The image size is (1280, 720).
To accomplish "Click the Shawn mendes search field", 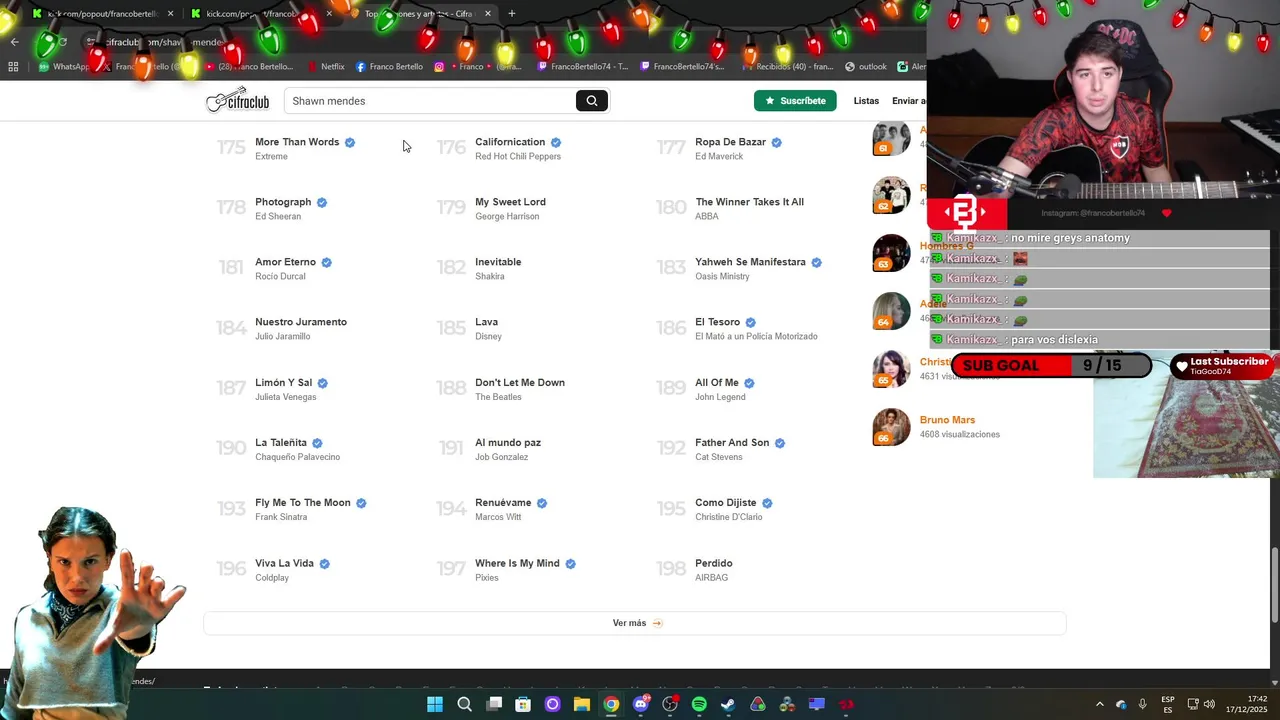I will (x=430, y=101).
